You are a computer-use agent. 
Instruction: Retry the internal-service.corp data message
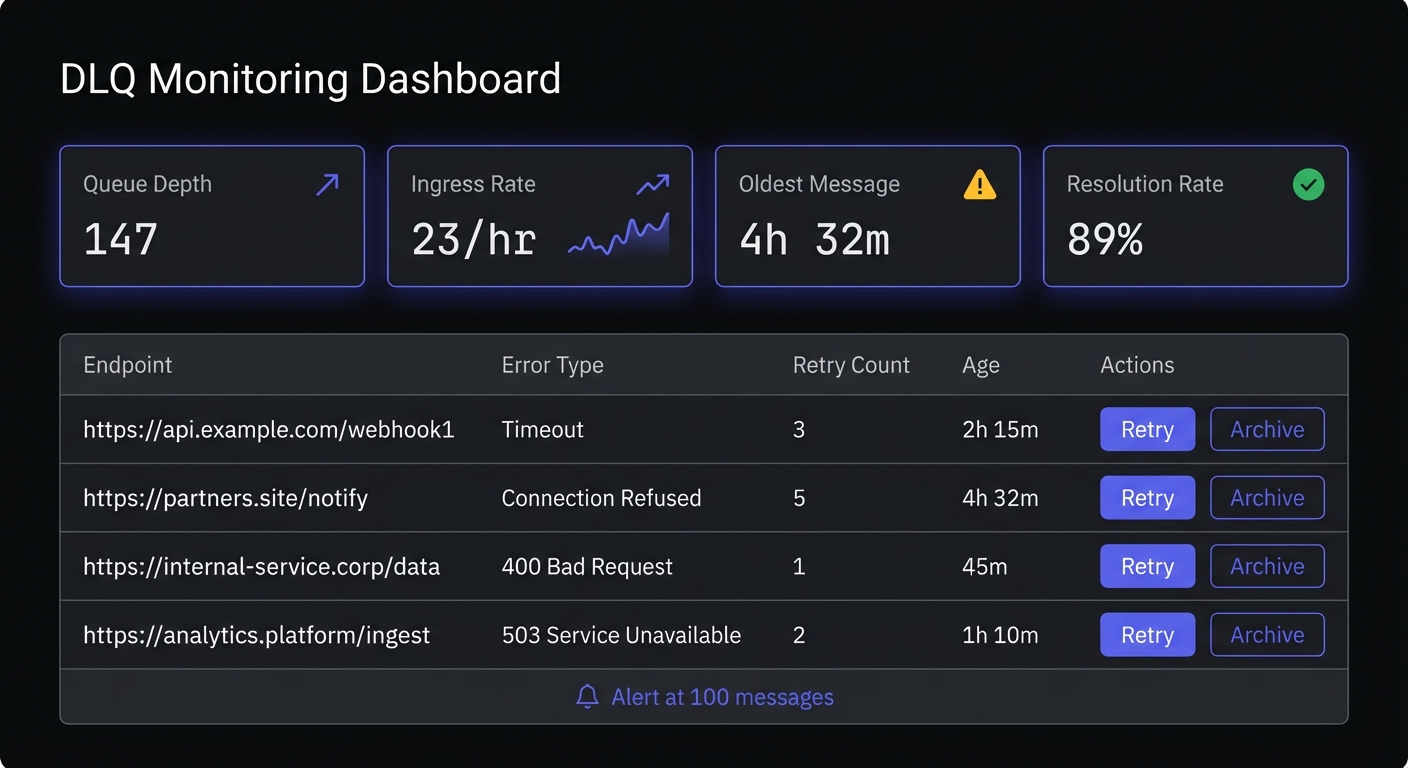1147,566
